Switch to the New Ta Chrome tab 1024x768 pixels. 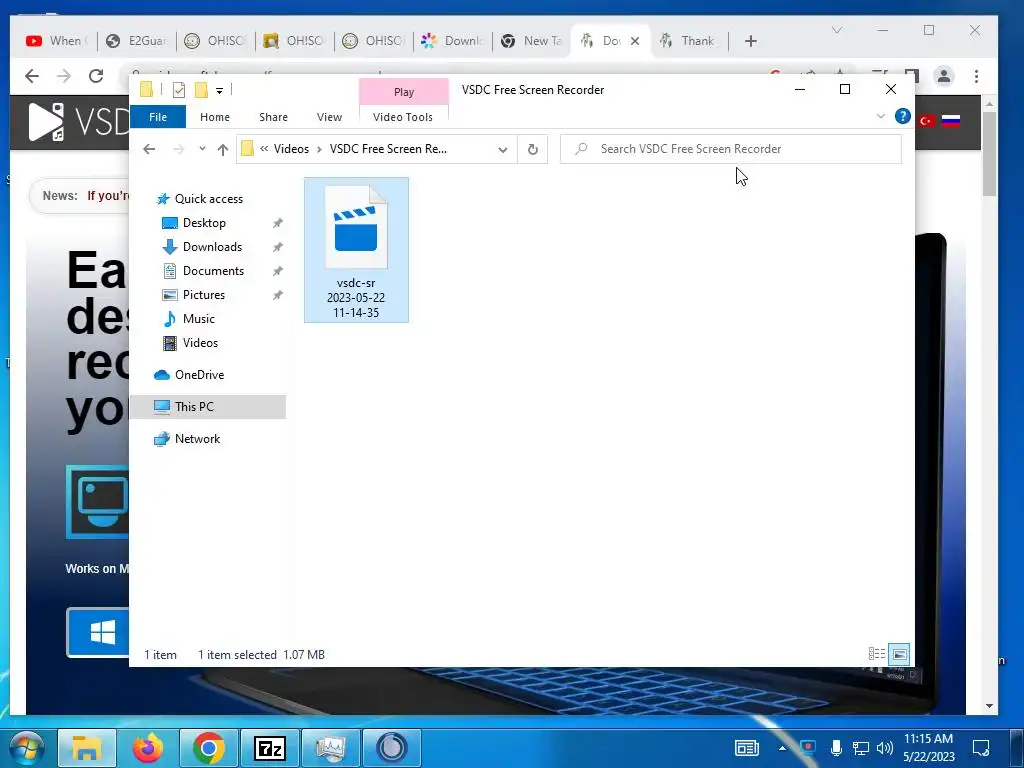(531, 41)
